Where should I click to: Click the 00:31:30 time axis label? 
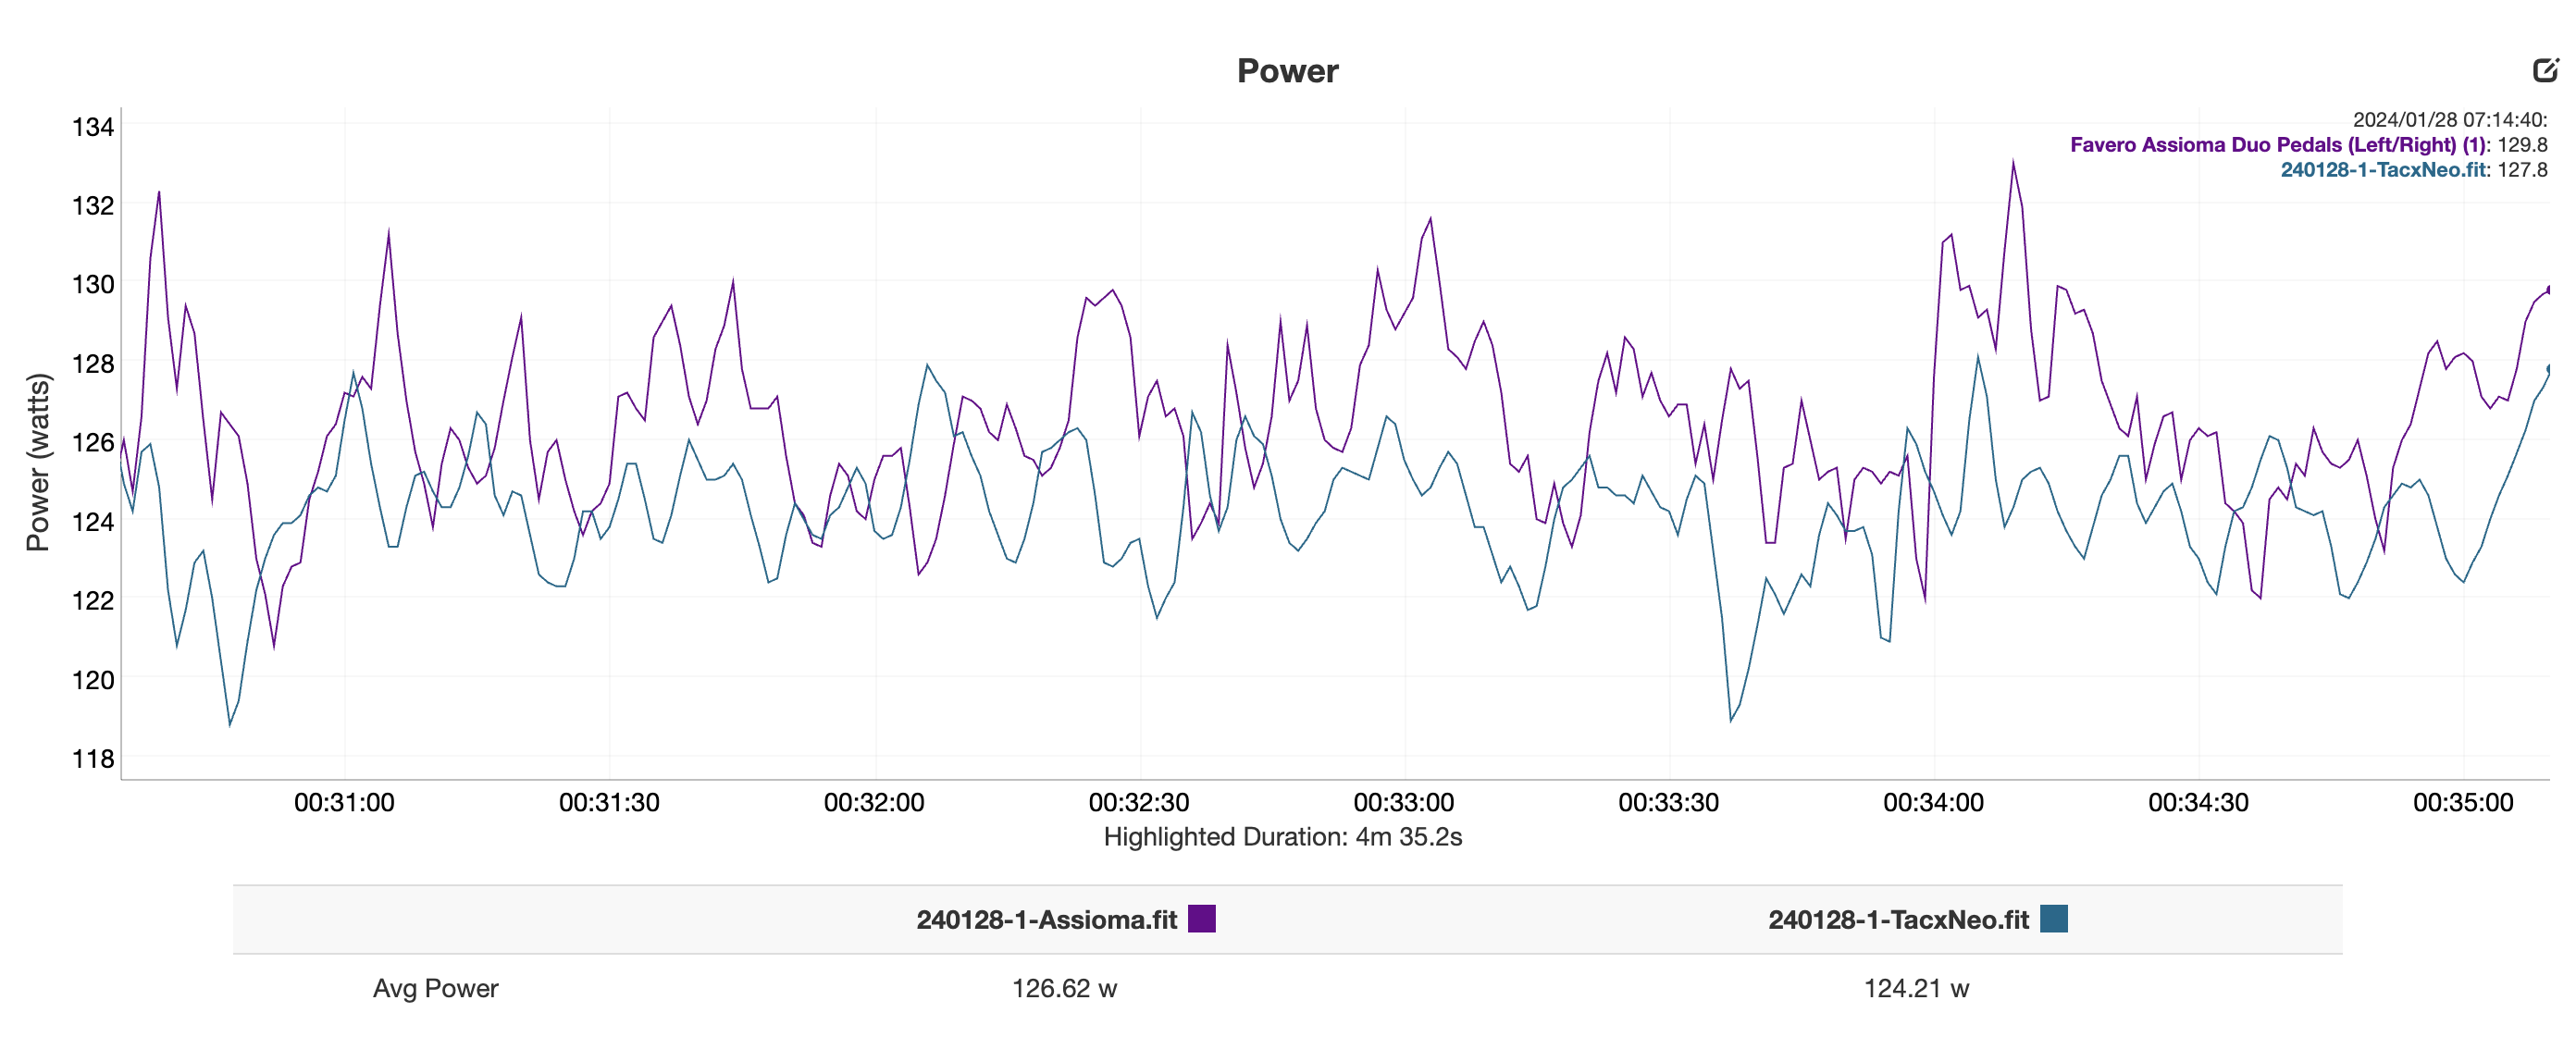[609, 803]
